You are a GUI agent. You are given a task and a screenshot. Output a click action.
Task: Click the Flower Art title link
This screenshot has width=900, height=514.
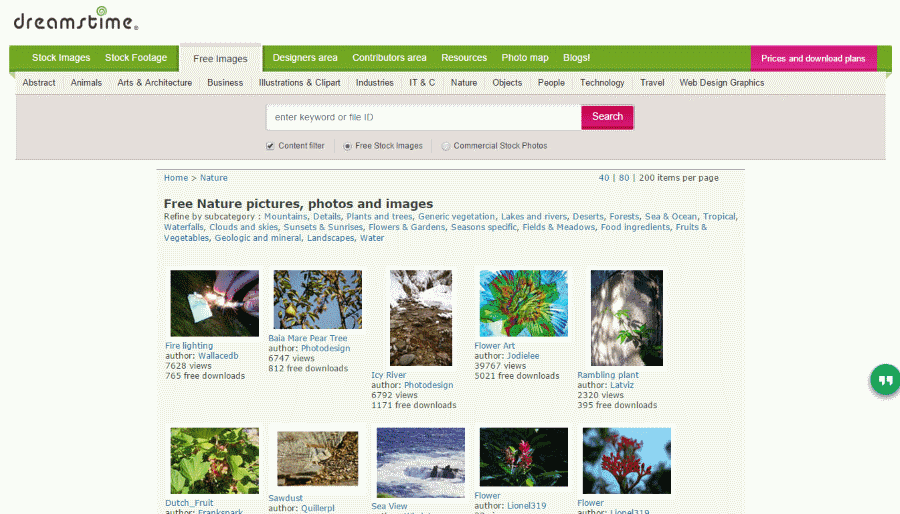point(495,346)
